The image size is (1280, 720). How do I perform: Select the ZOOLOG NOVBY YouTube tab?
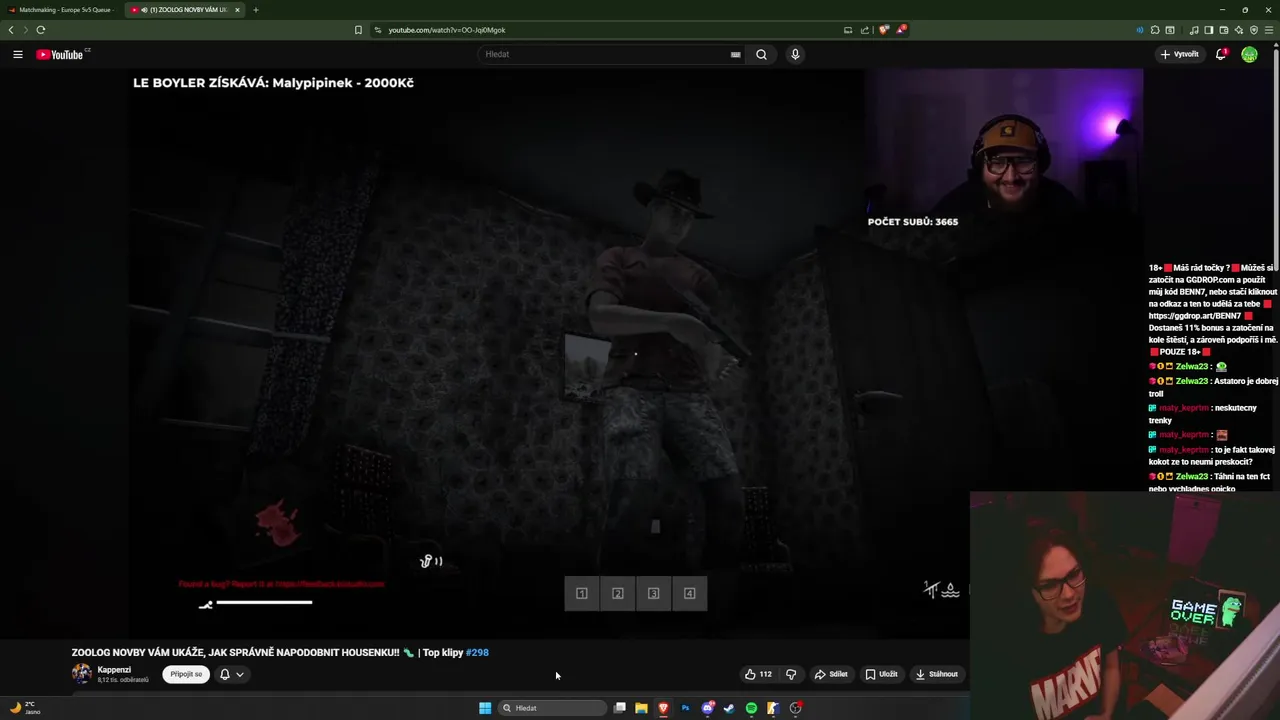[x=185, y=10]
